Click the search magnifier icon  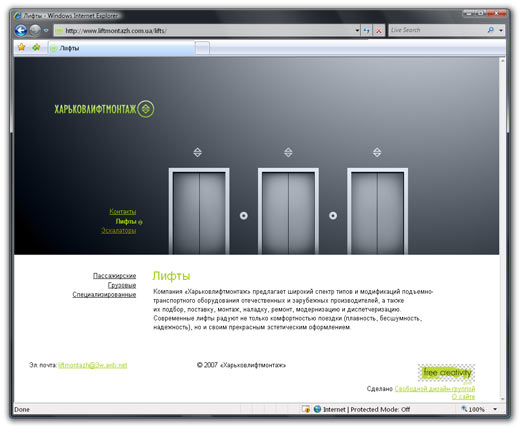pyautogui.click(x=491, y=30)
